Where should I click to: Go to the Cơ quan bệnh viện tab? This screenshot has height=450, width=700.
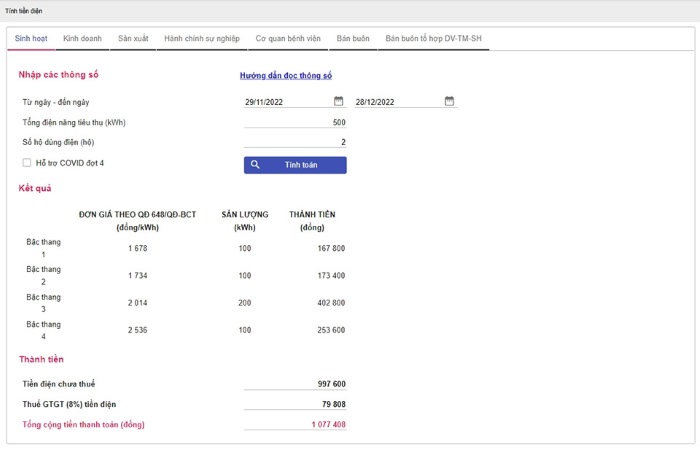(288, 38)
